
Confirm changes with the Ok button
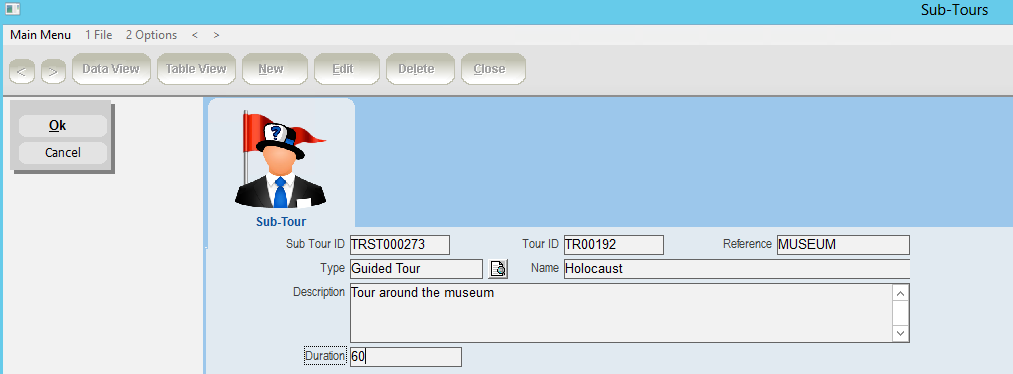[x=63, y=126]
